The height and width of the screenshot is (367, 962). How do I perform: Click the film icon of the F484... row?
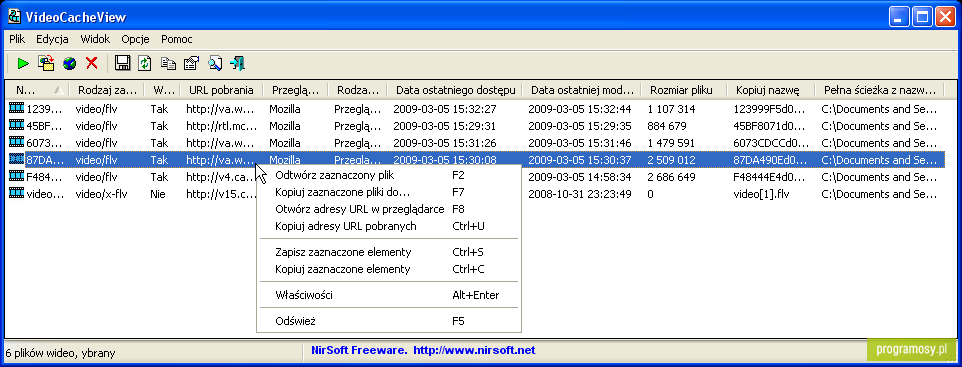pos(17,177)
